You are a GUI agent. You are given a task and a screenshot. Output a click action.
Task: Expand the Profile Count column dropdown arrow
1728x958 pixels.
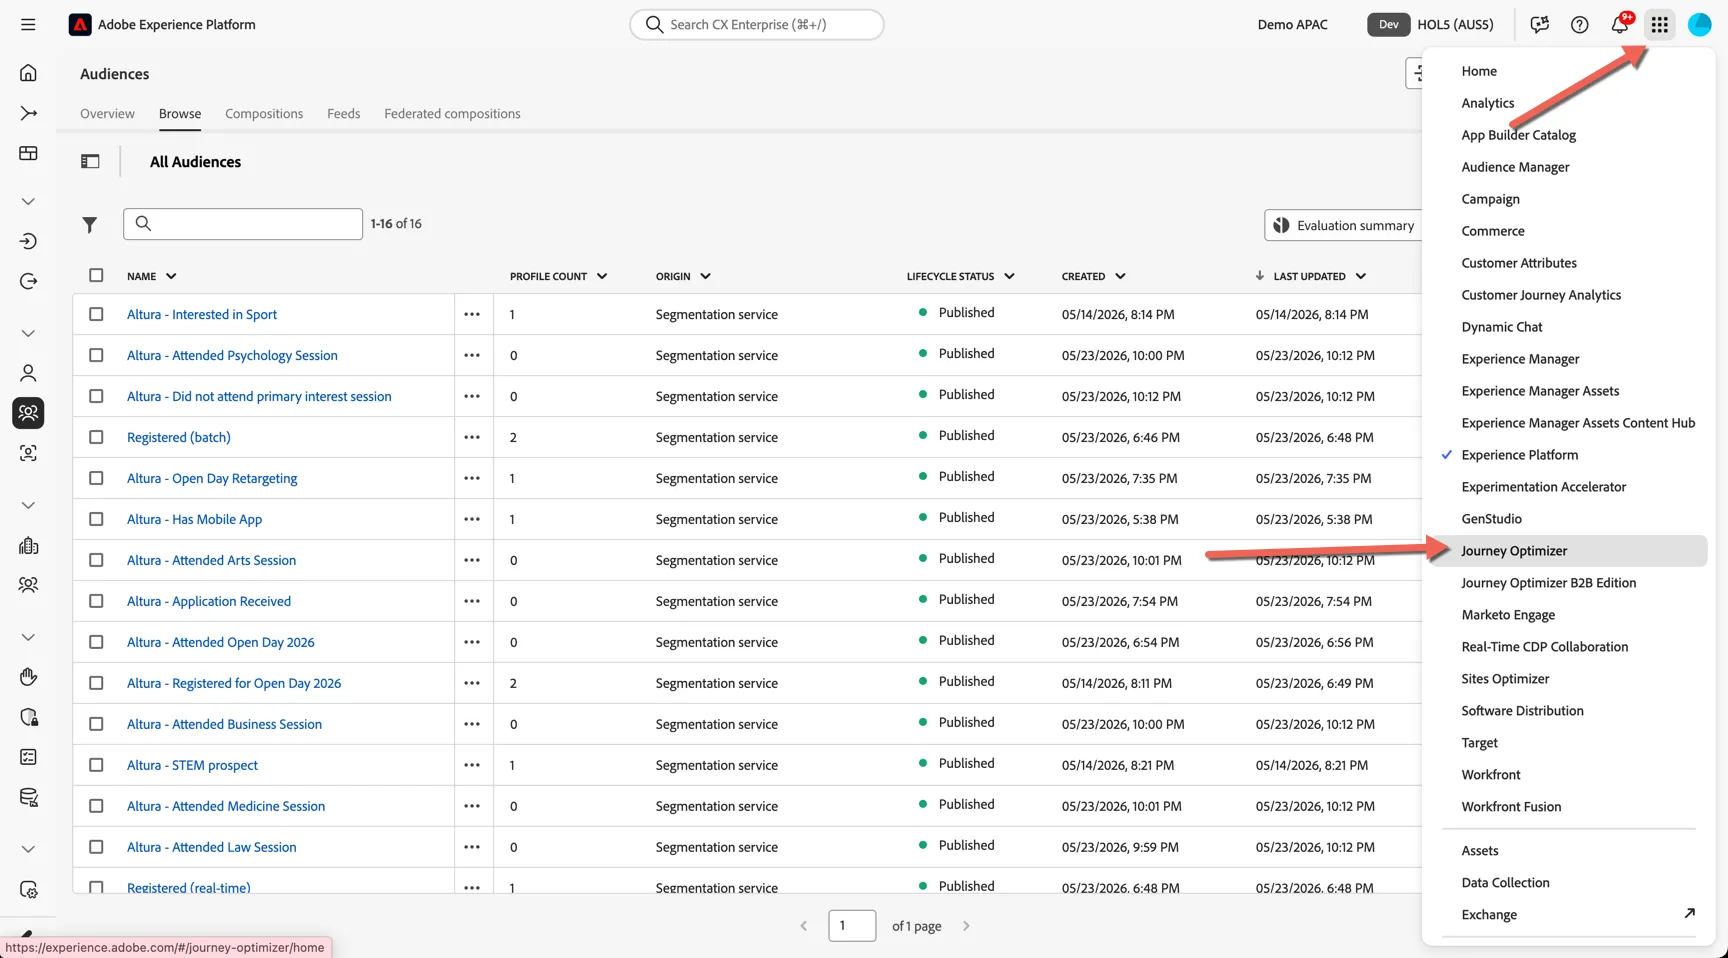tap(602, 276)
